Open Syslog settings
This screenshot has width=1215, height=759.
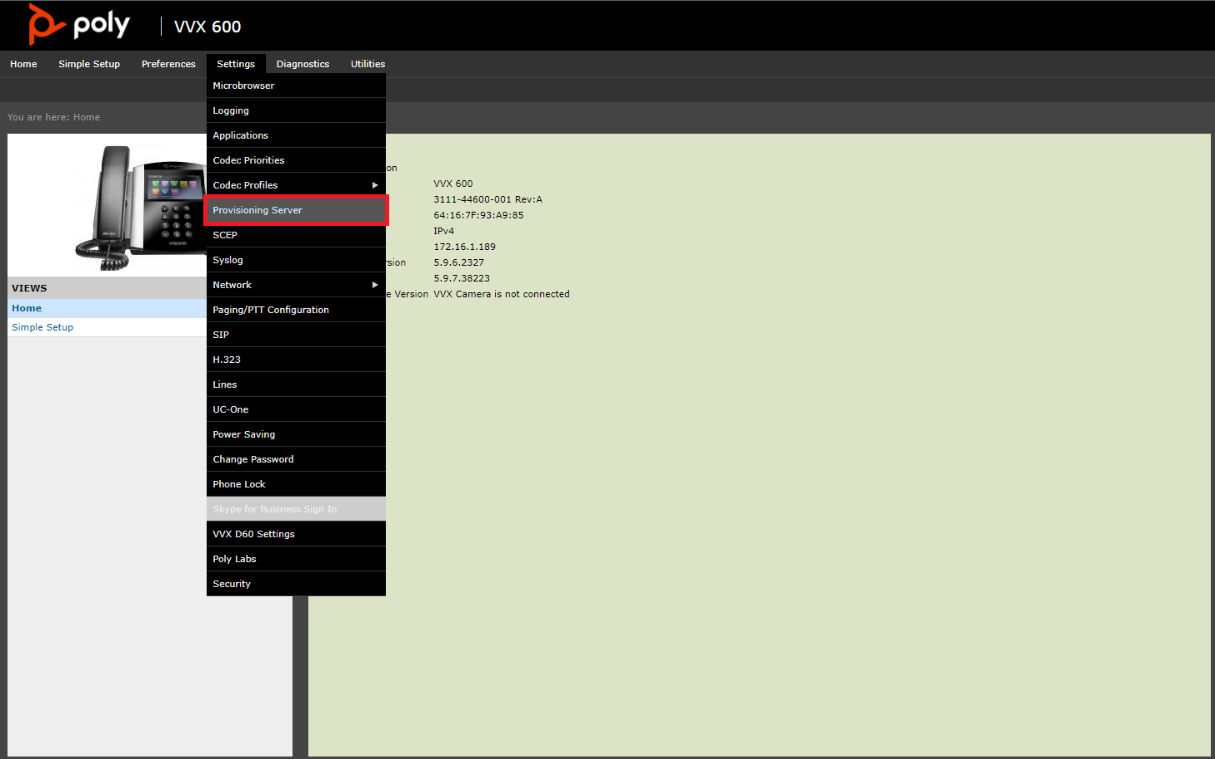pyautogui.click(x=296, y=260)
